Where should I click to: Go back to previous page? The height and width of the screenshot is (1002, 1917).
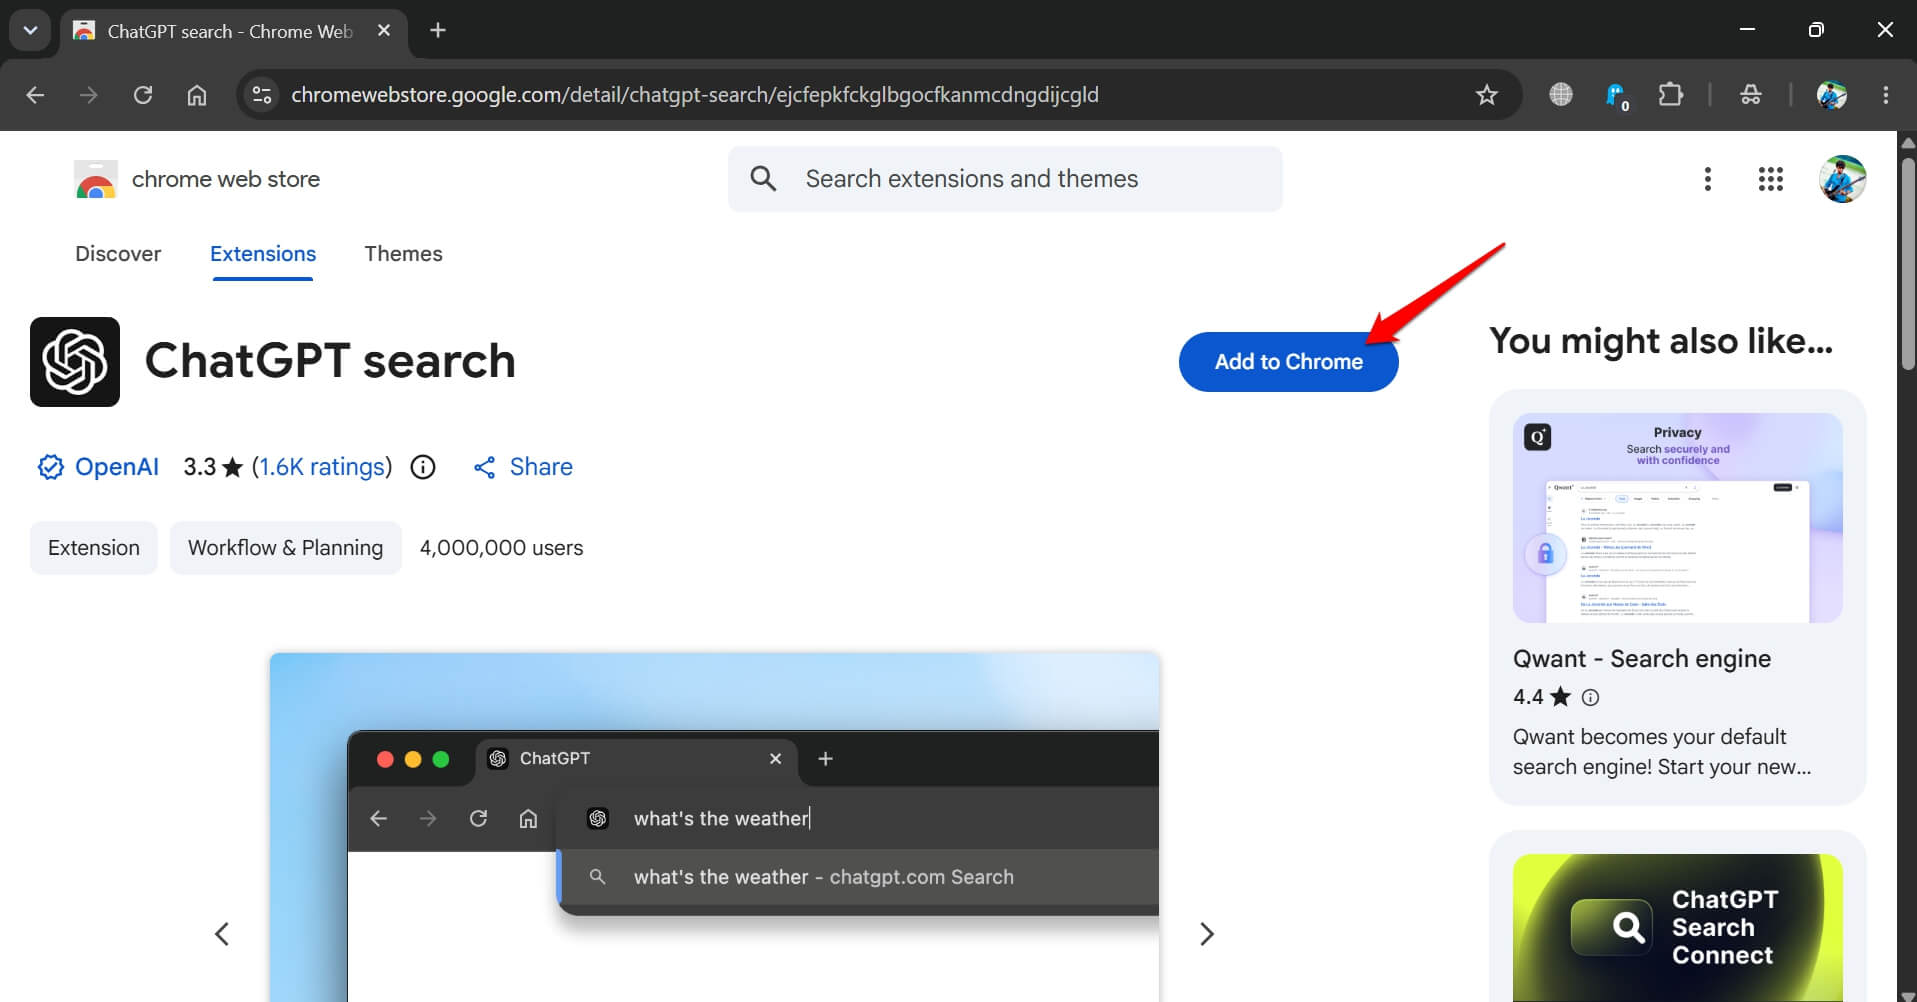pyautogui.click(x=35, y=95)
